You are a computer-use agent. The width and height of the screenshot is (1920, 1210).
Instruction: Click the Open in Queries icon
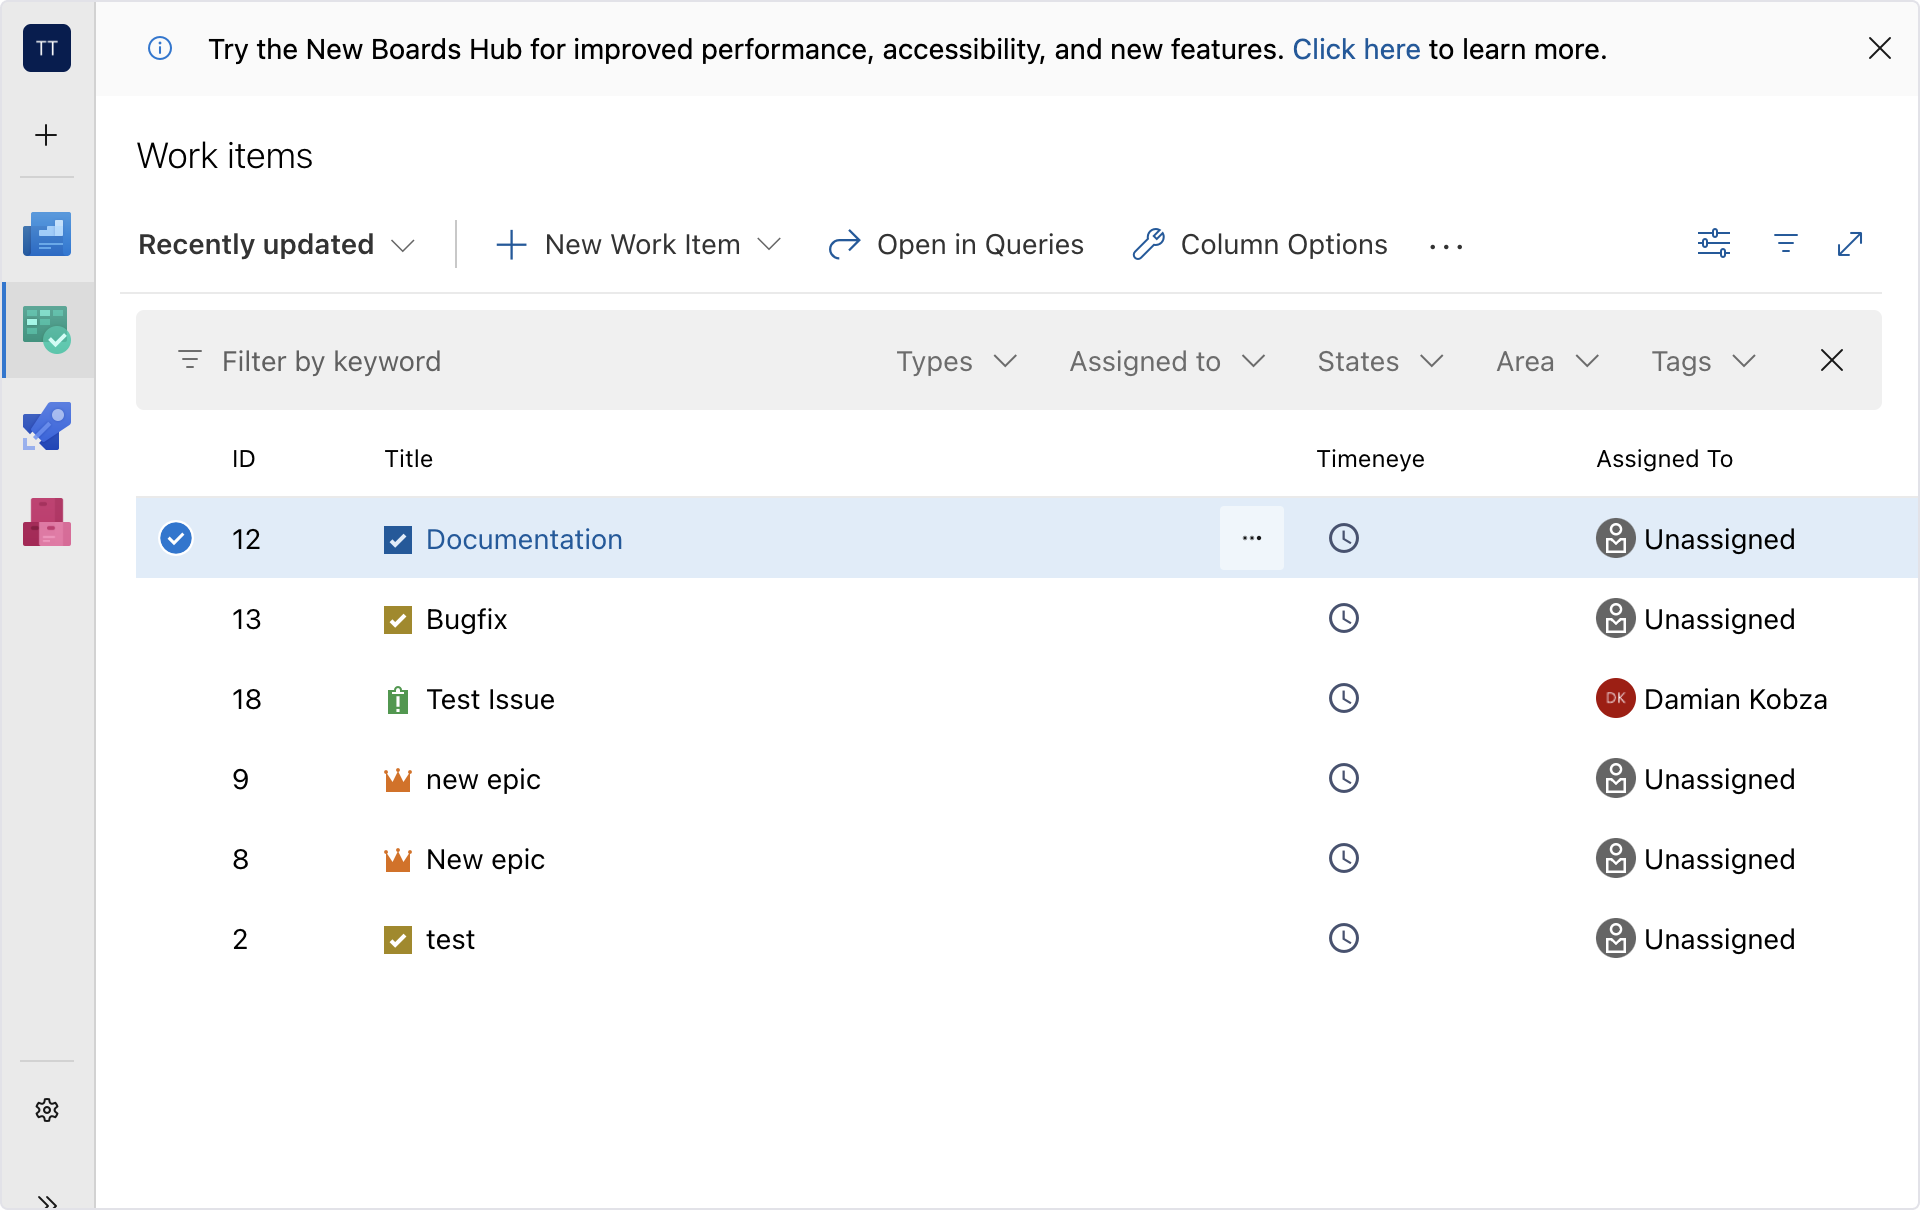[x=843, y=244]
